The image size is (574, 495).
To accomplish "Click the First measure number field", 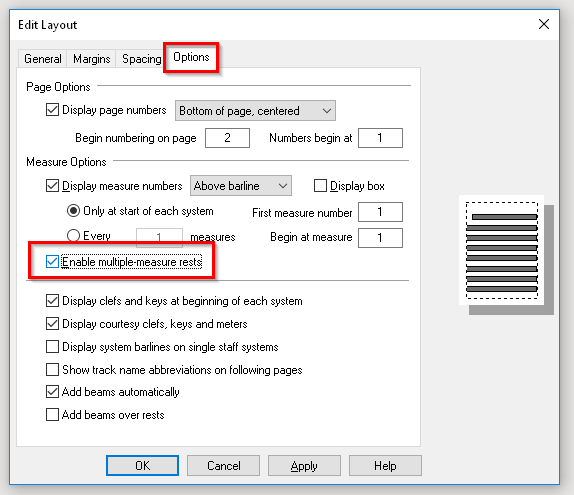I will pos(380,212).
